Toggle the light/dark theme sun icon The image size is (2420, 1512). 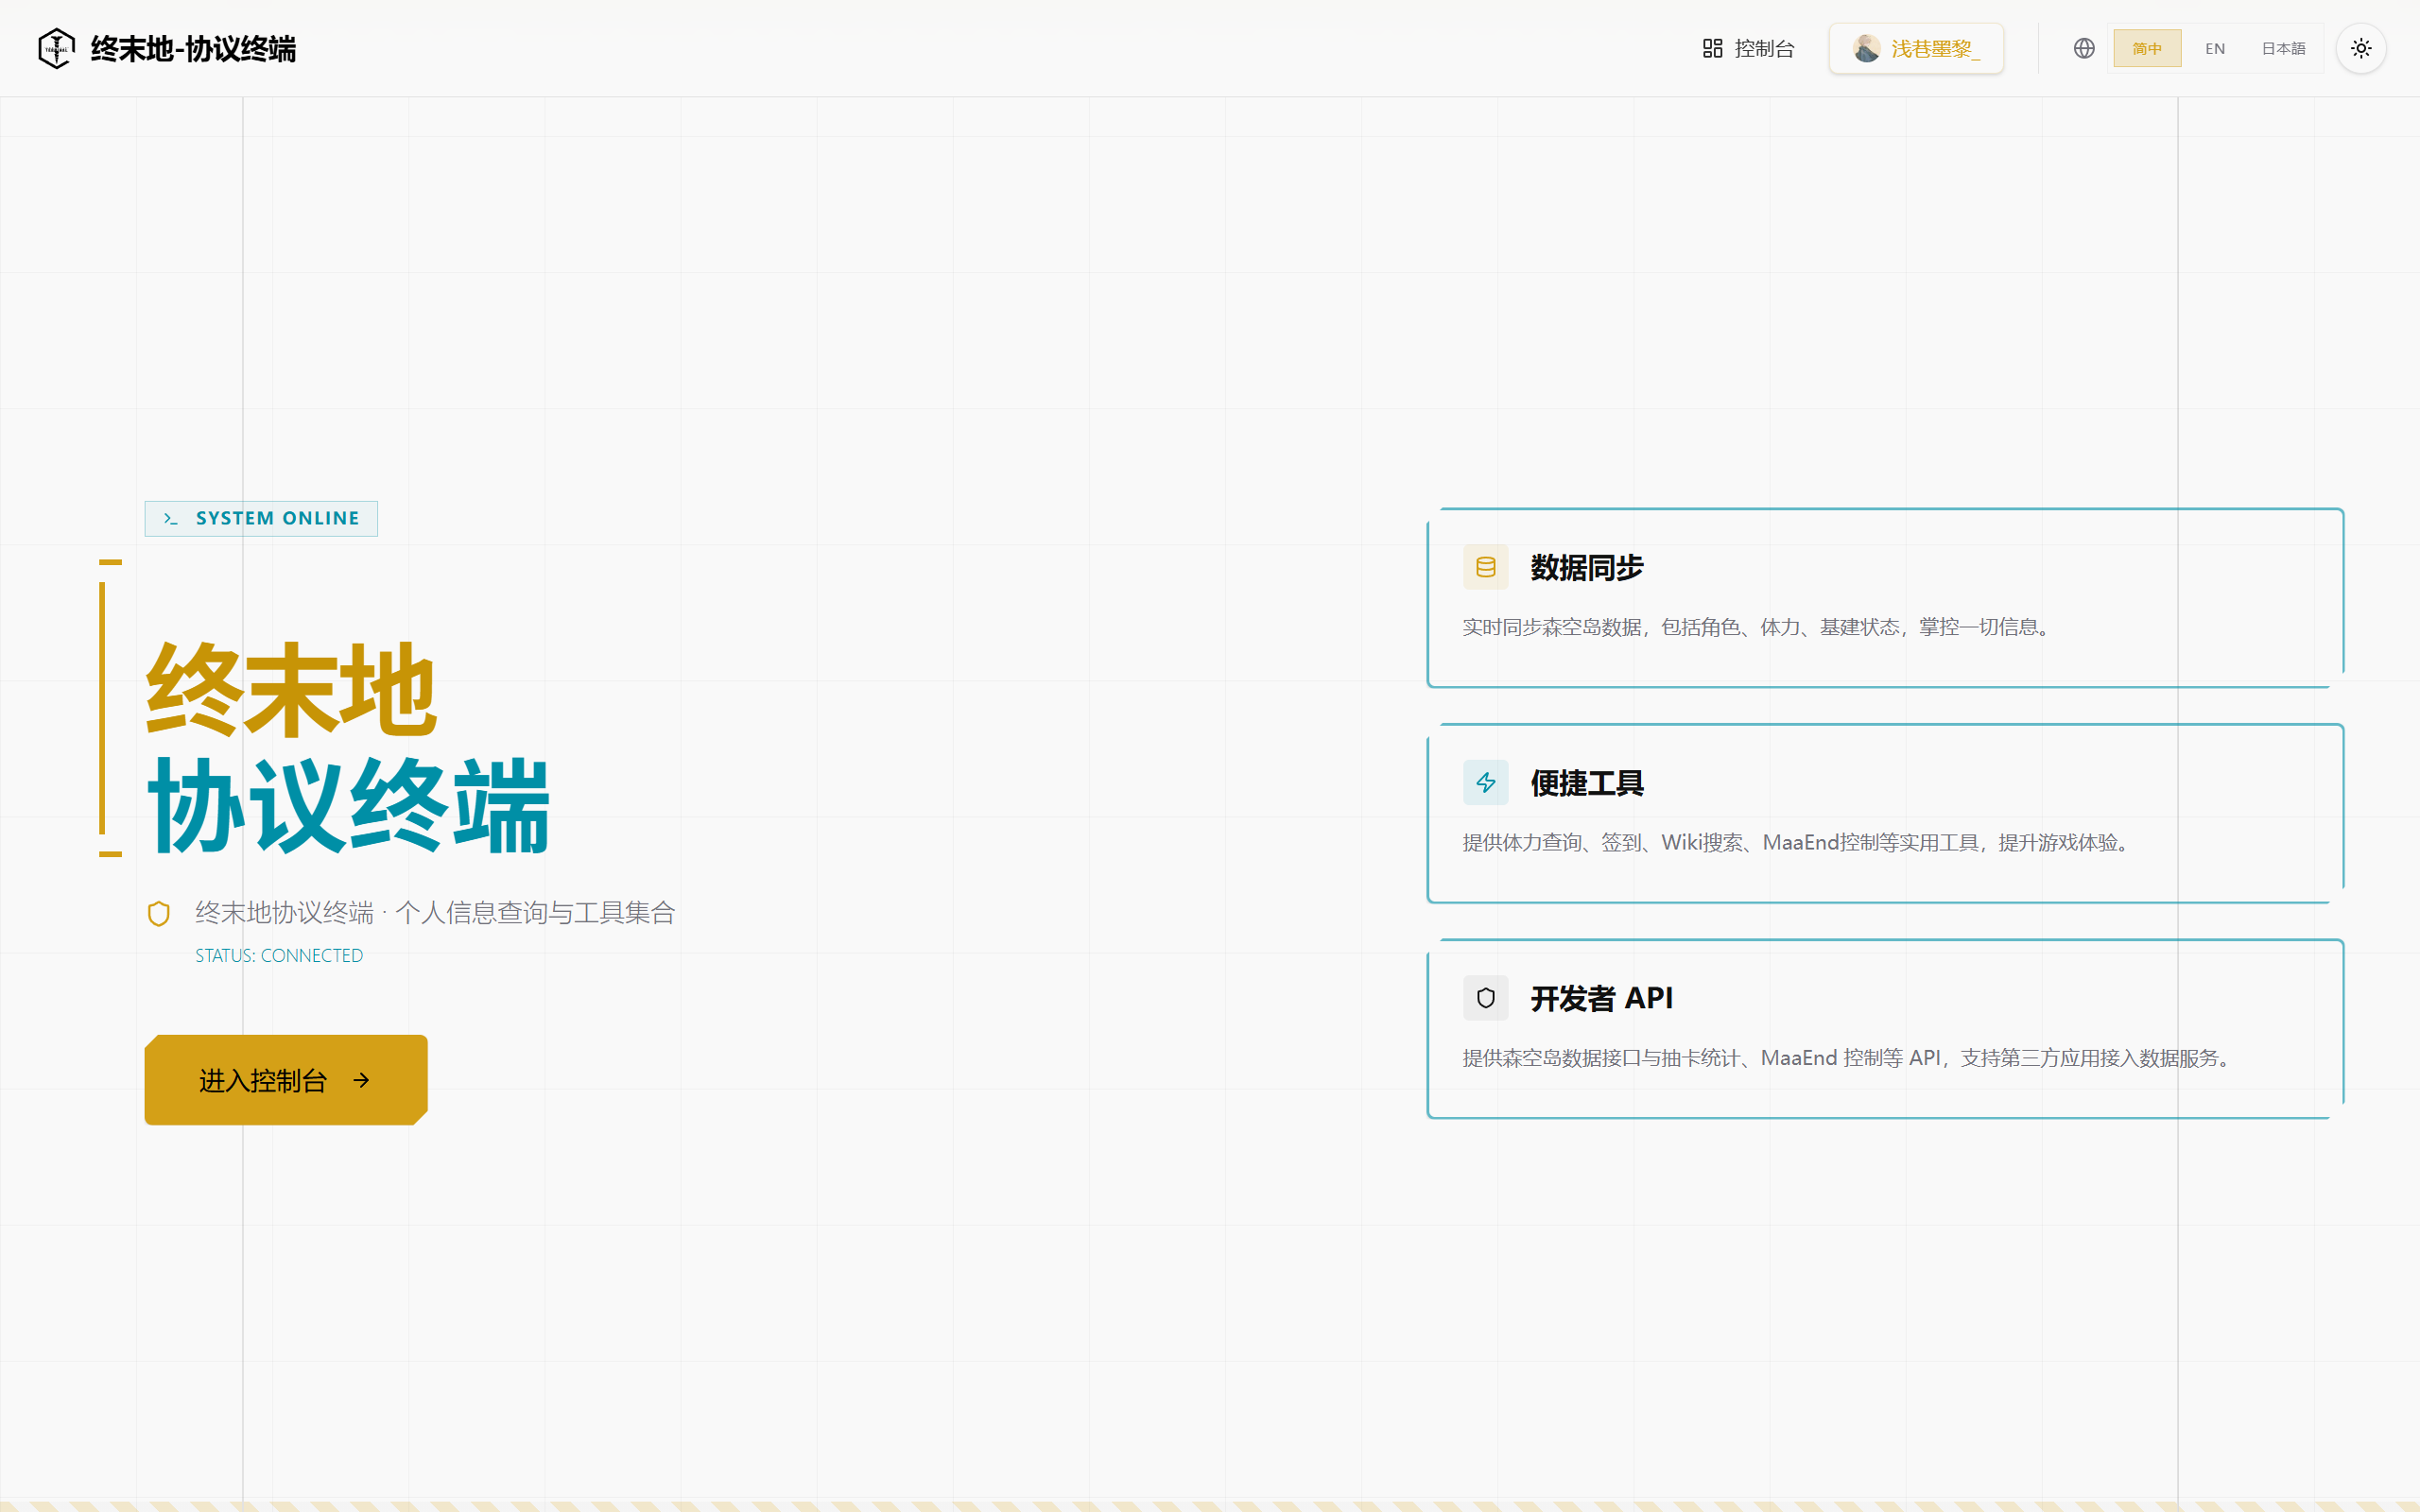[x=2361, y=48]
